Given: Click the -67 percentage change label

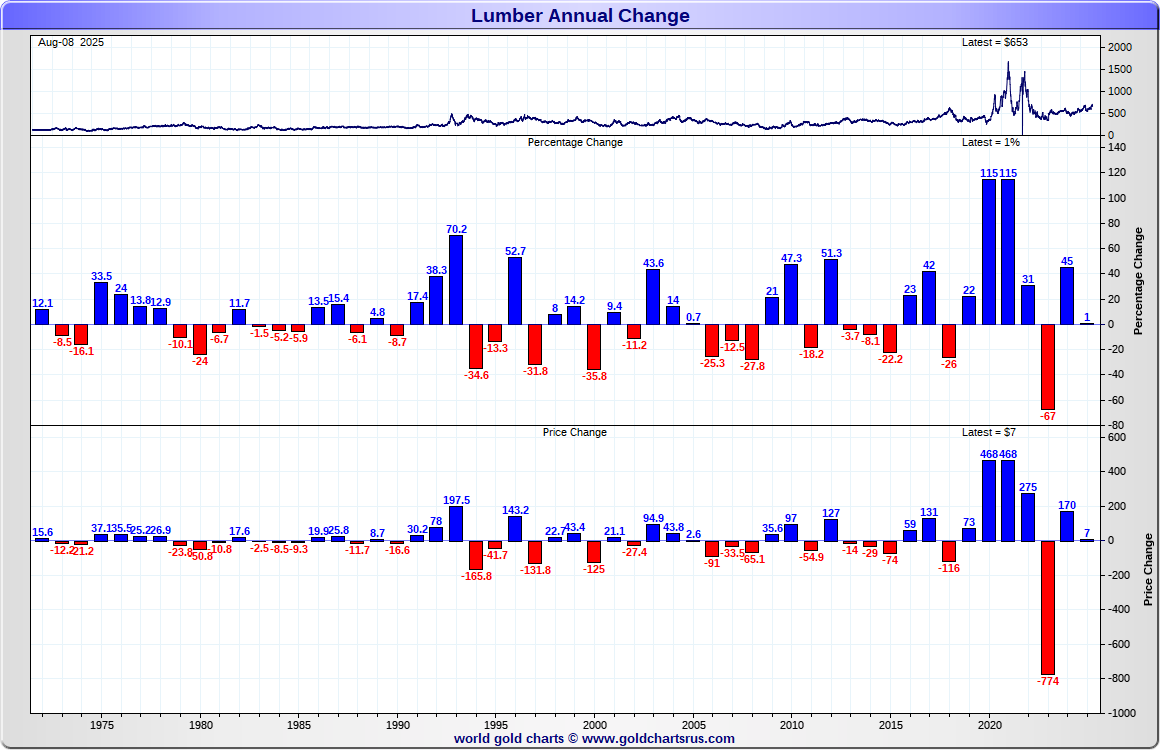Looking at the screenshot, I should (x=1048, y=416).
